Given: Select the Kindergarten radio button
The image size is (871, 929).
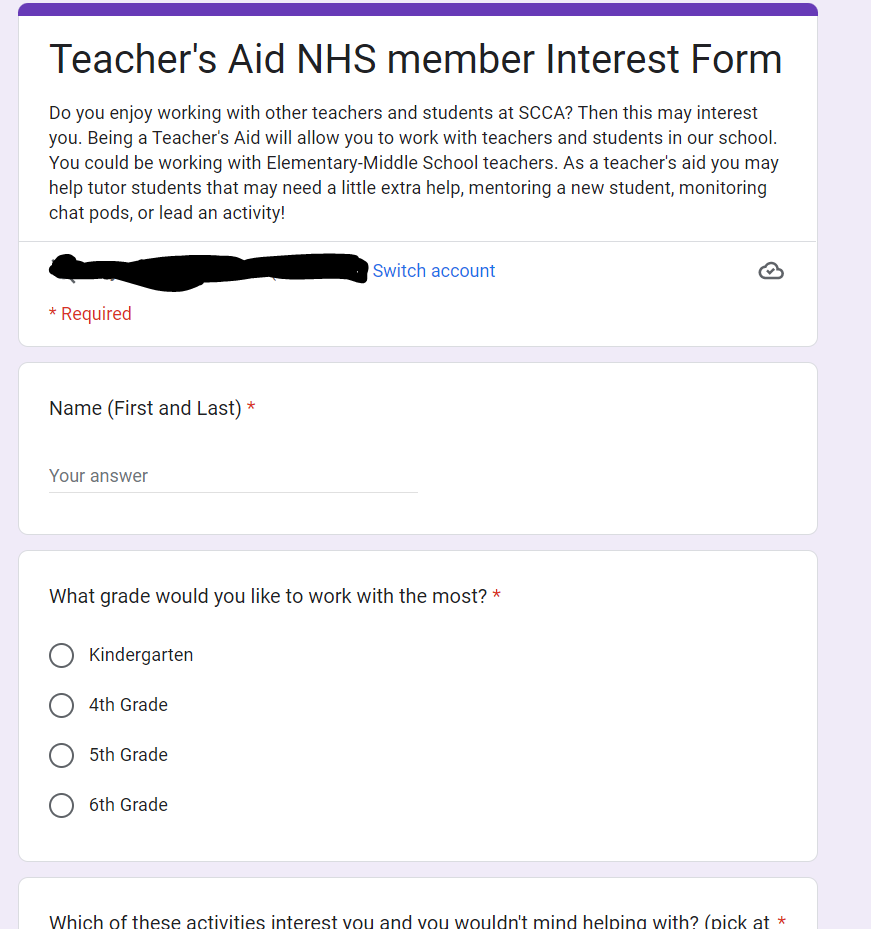Looking at the screenshot, I should (62, 655).
